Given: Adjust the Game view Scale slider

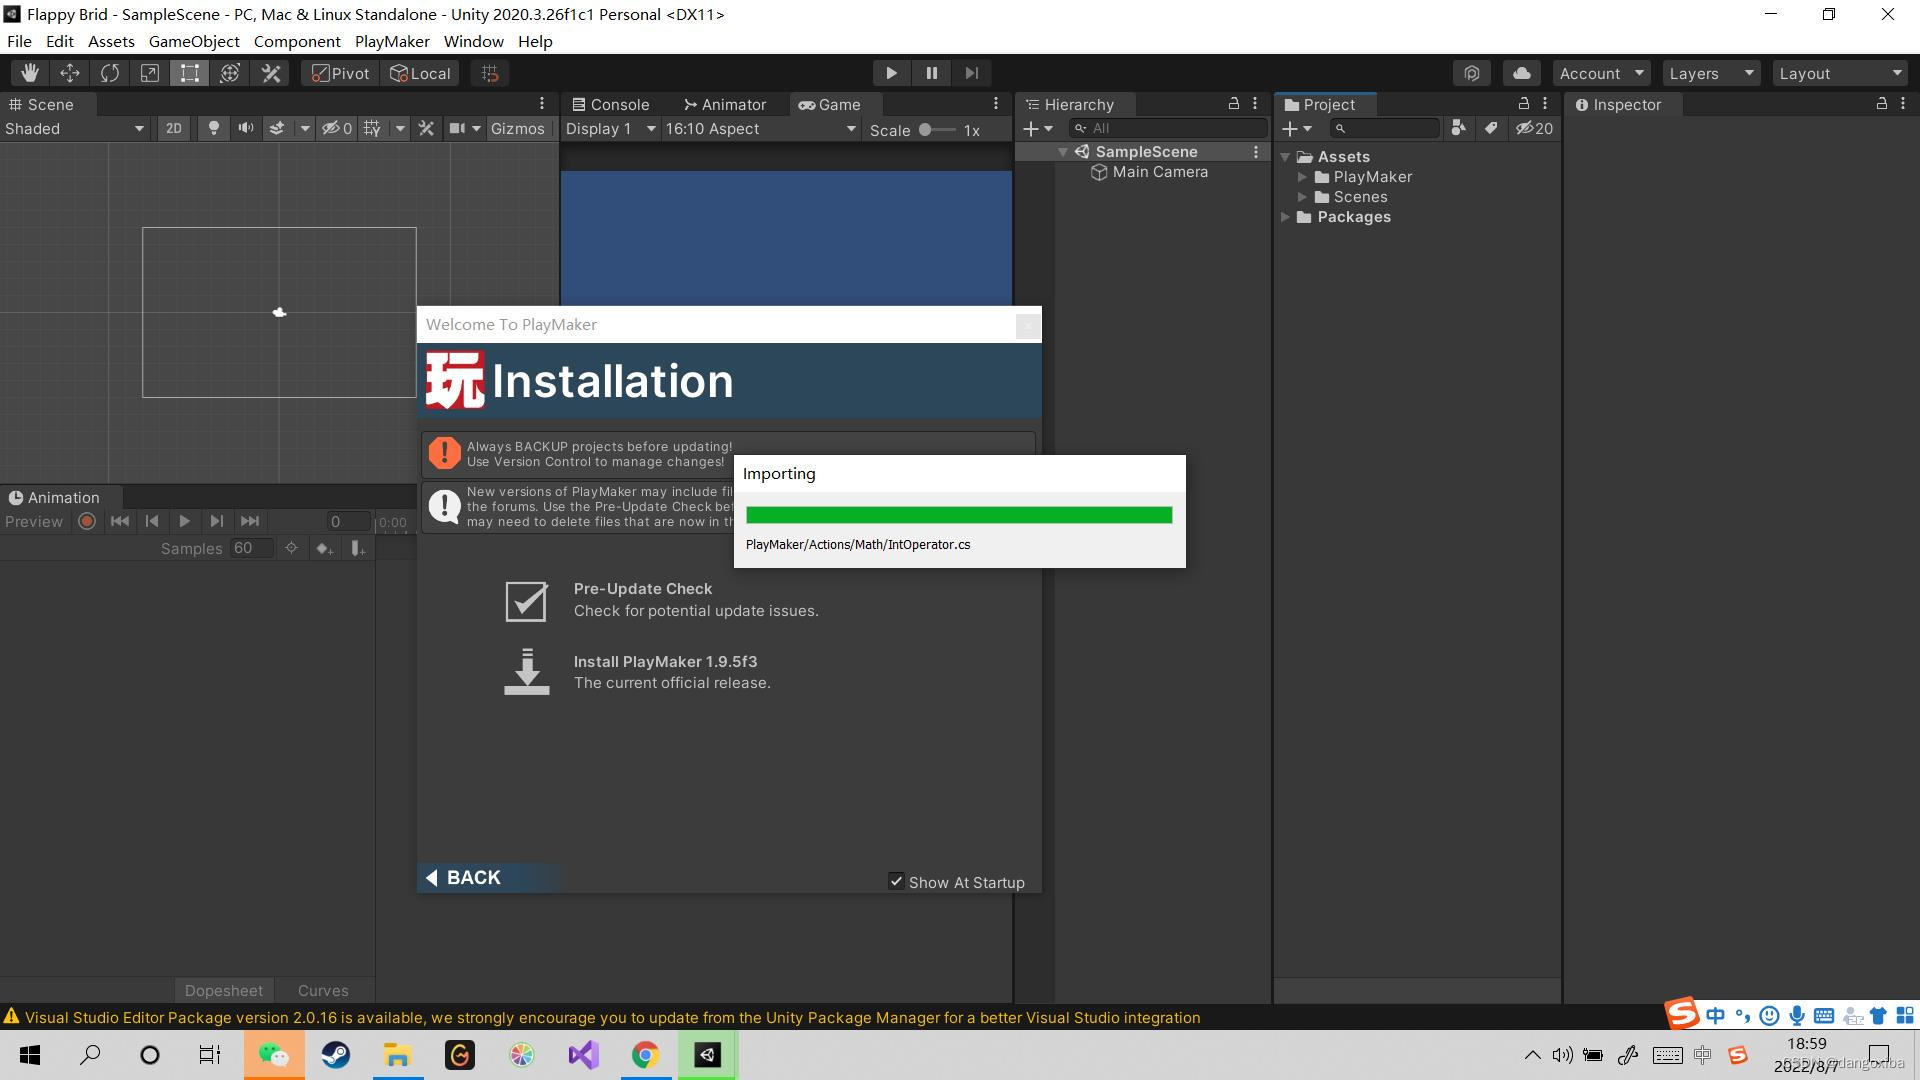Looking at the screenshot, I should coord(926,130).
